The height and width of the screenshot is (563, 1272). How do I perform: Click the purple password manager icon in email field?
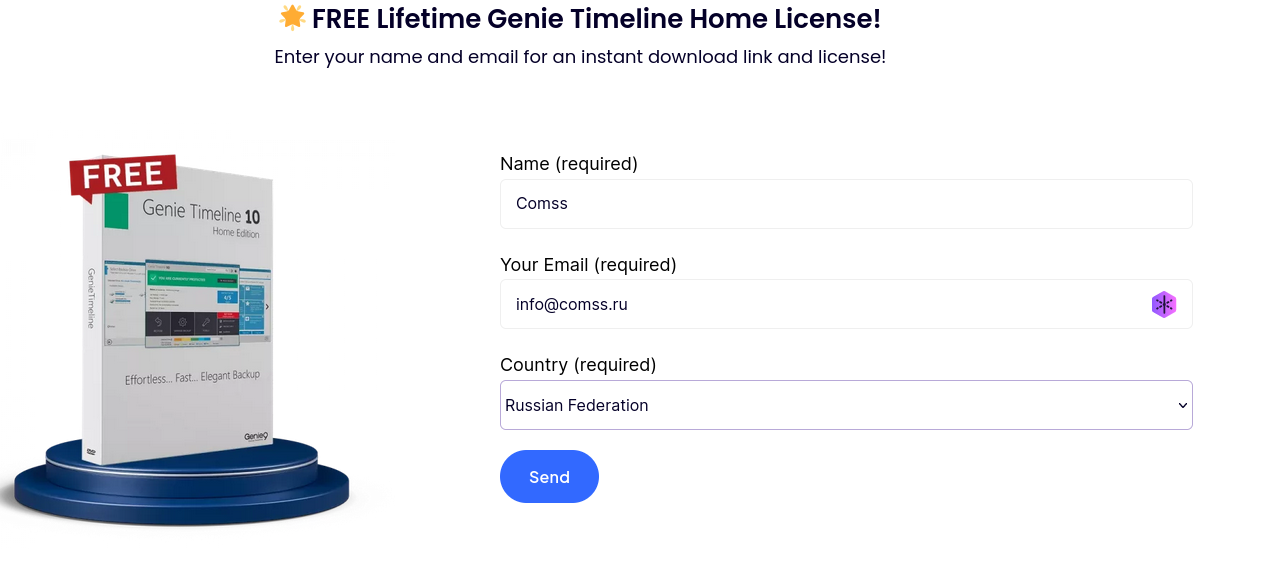click(x=1163, y=305)
